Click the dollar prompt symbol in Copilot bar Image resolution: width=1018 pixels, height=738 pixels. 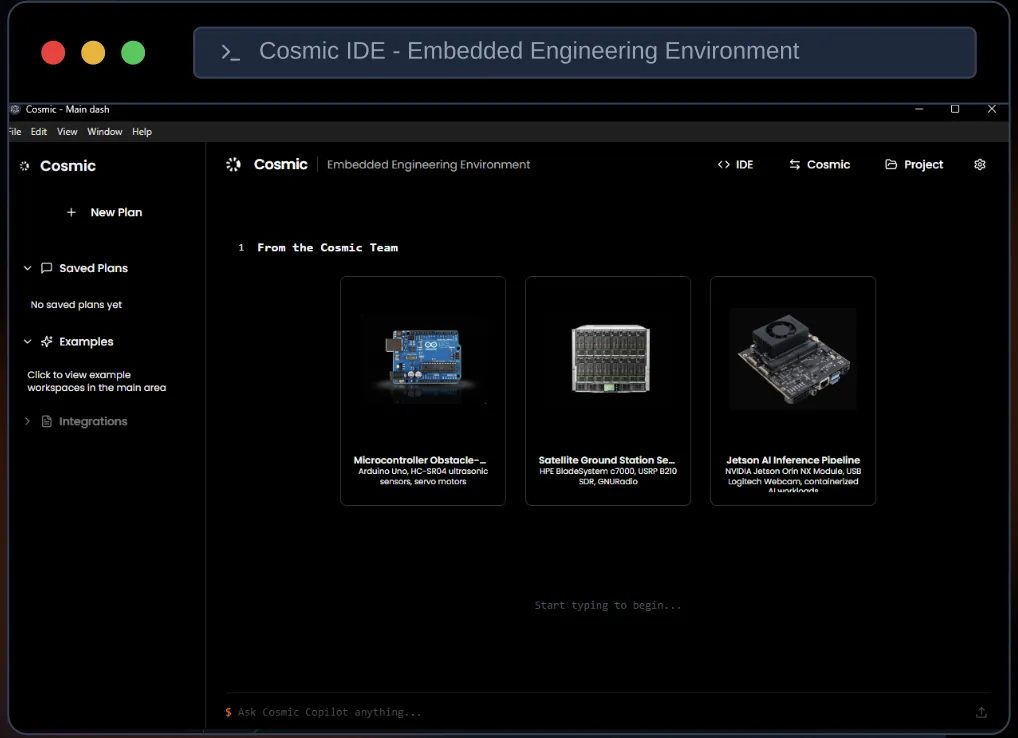click(229, 712)
